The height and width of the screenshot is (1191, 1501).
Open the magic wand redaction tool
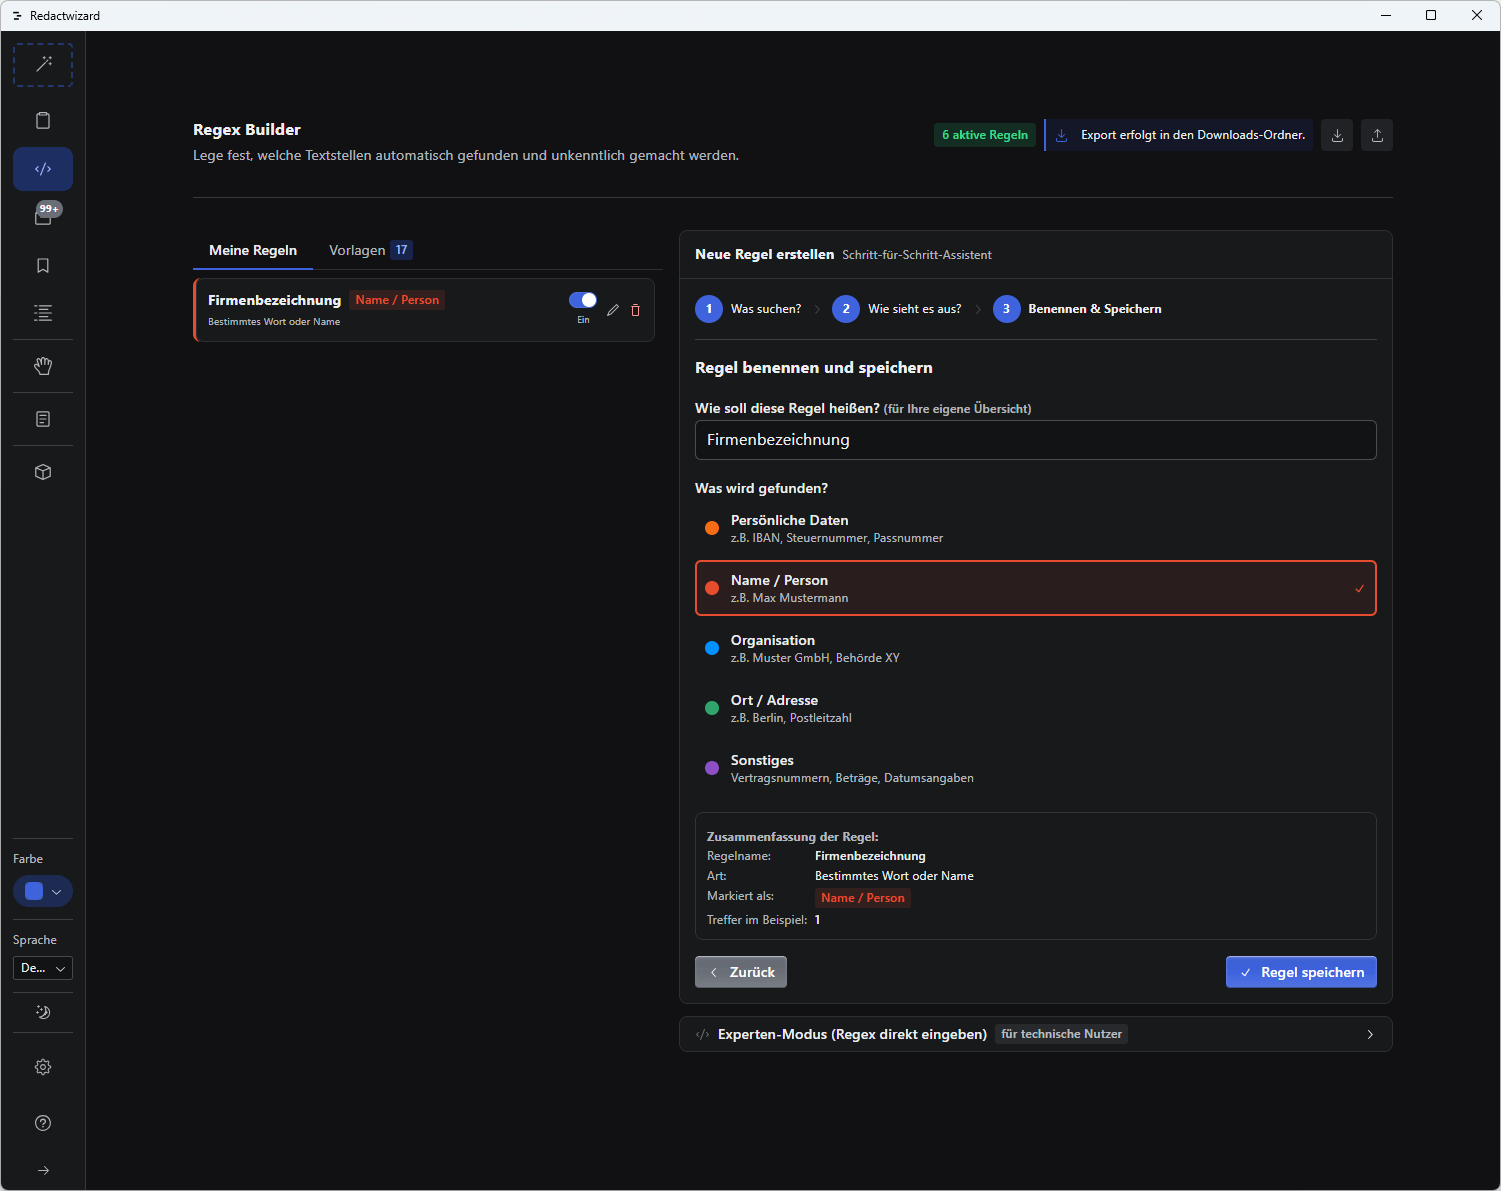coord(43,65)
